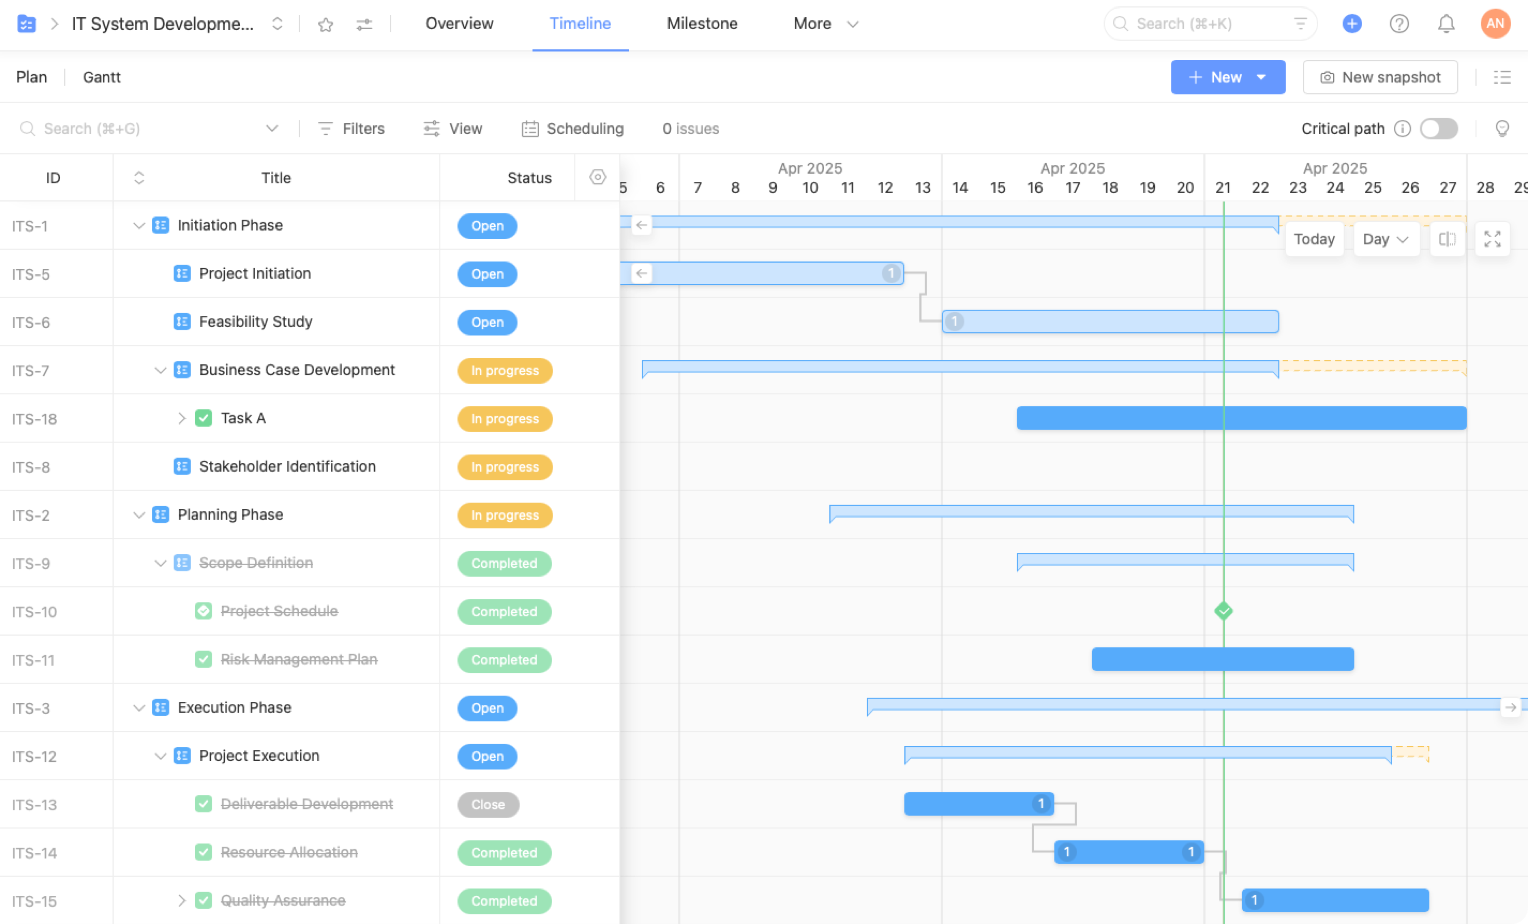Create a New snapshot
Screen dimensions: 1528x924
pos(1380,77)
